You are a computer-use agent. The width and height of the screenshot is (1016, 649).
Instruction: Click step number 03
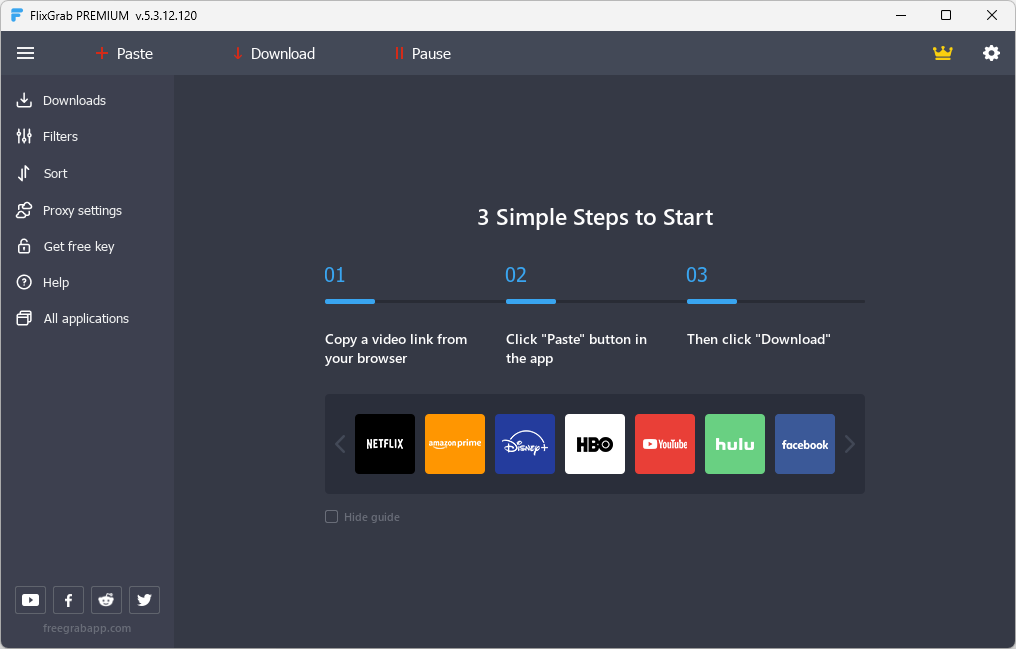click(697, 275)
